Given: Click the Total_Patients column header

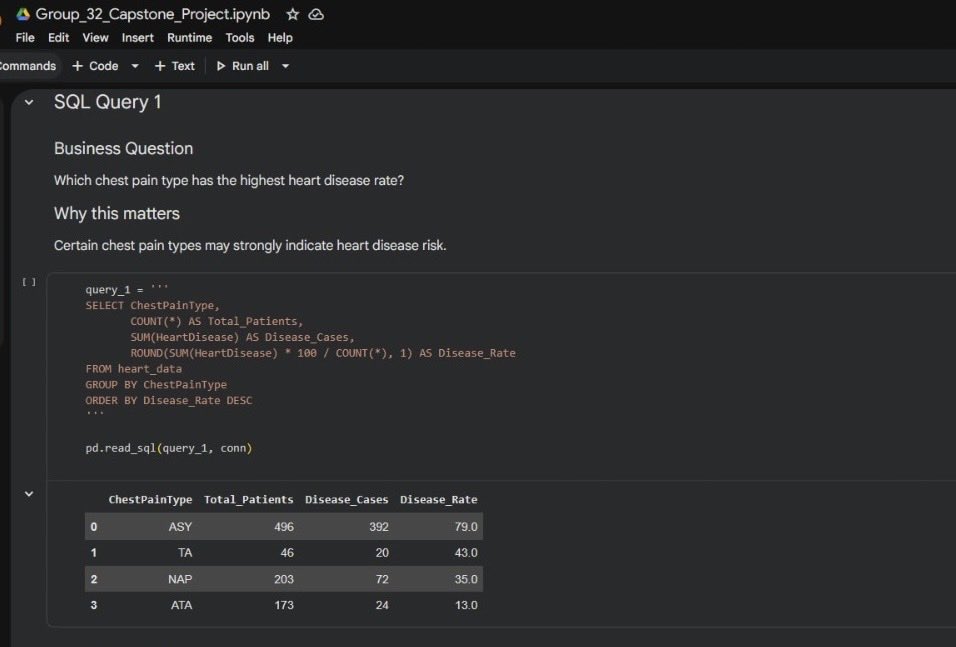Looking at the screenshot, I should [248, 499].
